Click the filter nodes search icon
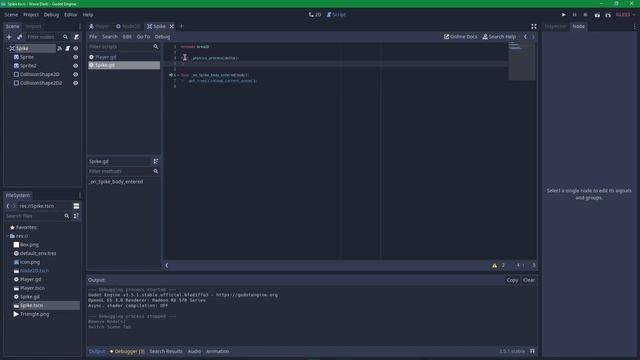Image resolution: width=640 pixels, height=360 pixels. pos(65,37)
